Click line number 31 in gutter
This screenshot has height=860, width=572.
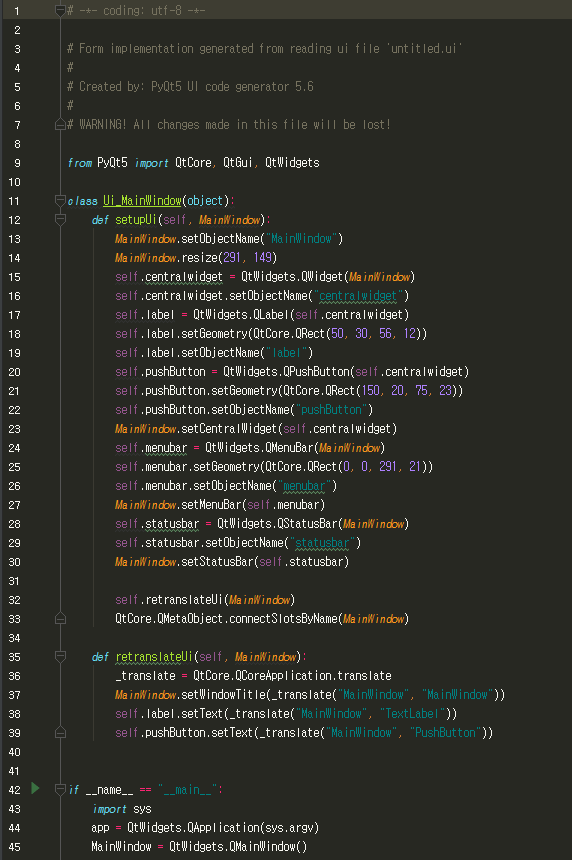tap(14, 581)
